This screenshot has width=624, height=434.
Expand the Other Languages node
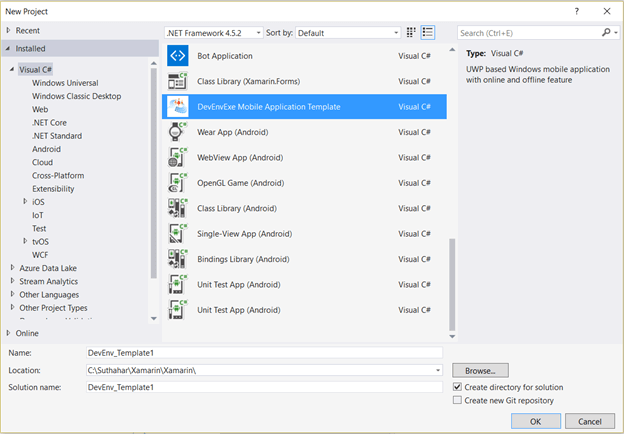(12, 294)
